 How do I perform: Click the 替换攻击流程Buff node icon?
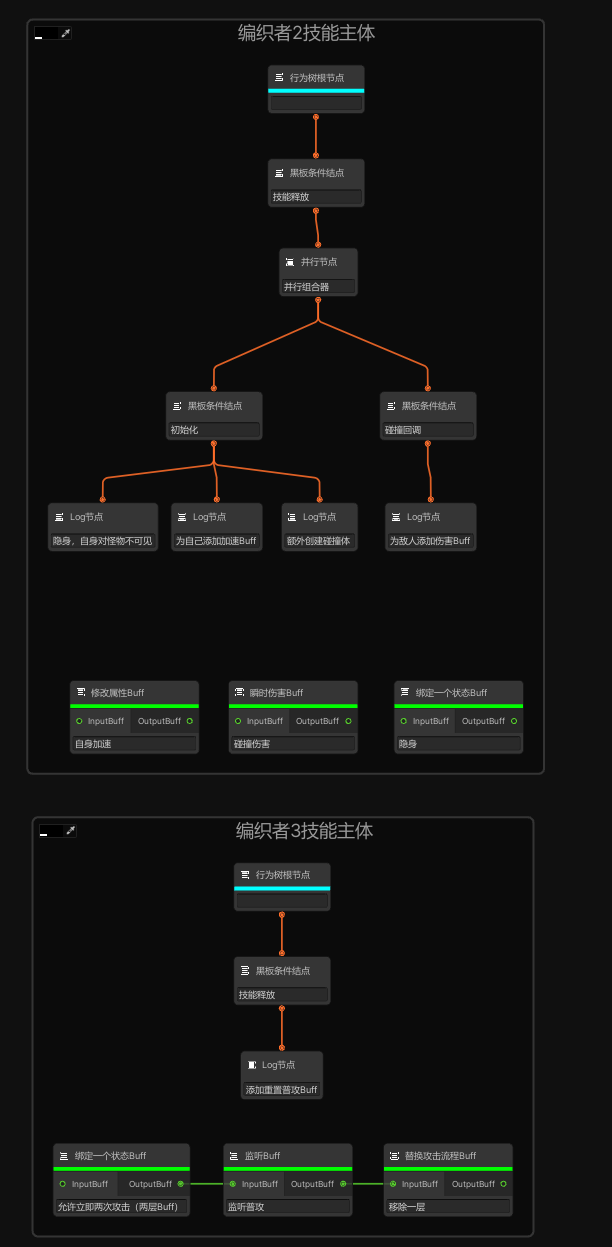[395, 1156]
